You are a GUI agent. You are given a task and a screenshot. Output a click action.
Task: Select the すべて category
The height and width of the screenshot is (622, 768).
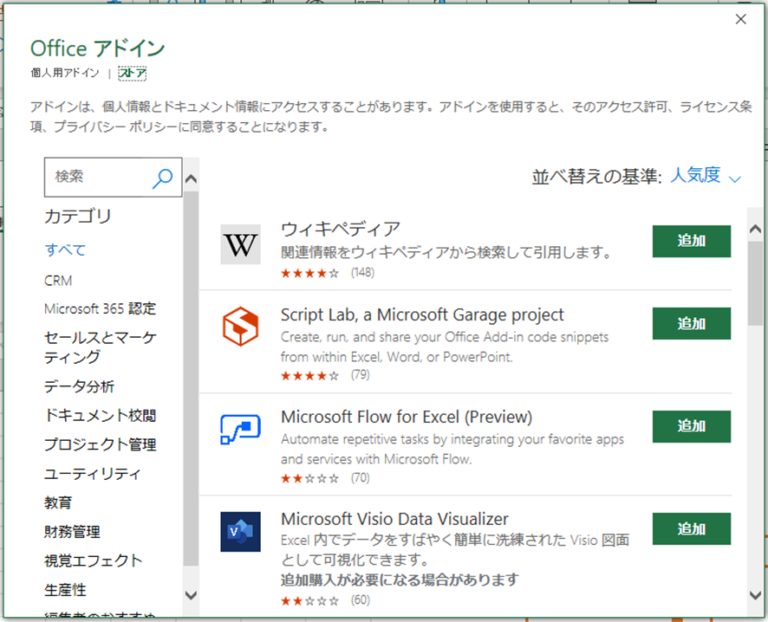pos(65,250)
